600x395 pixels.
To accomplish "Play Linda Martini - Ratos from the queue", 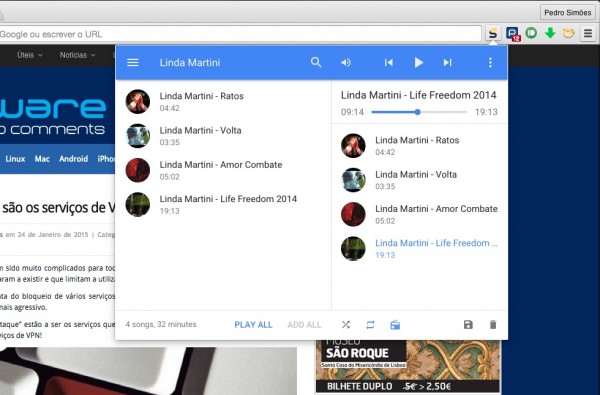I will pos(420,145).
